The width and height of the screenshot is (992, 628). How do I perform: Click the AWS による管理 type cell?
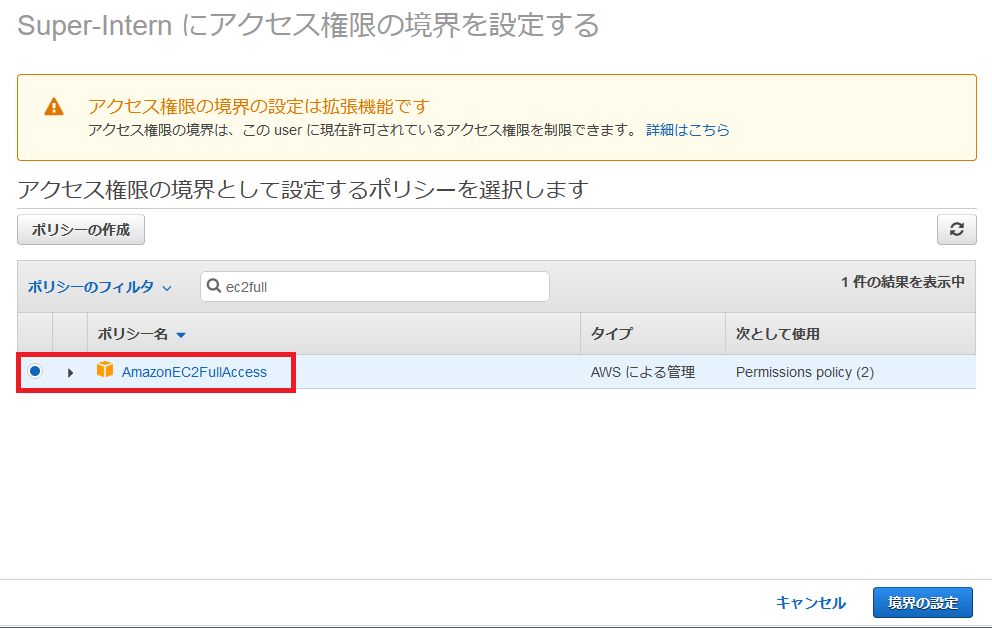click(x=642, y=372)
